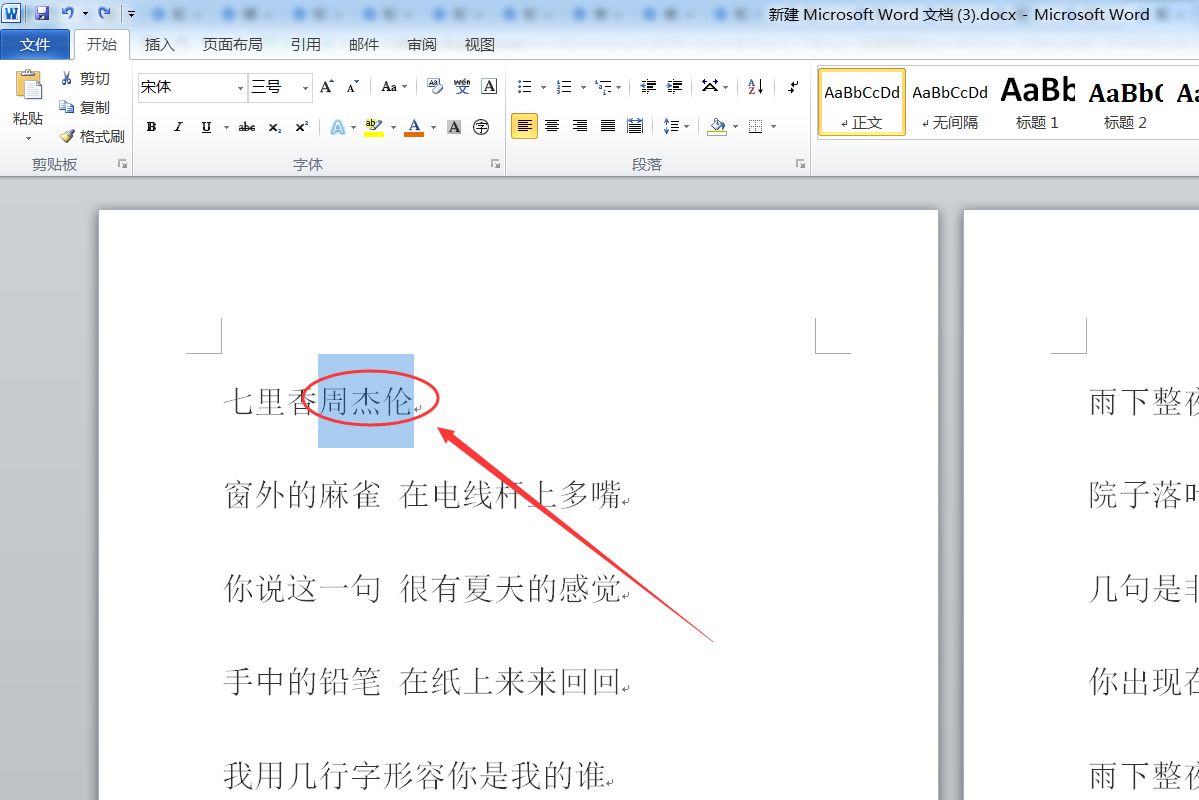Click the Numbering list icon
The image size is (1199, 800).
point(564,86)
